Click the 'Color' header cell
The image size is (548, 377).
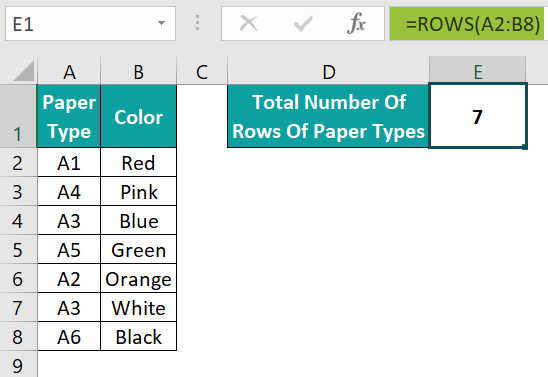pos(138,116)
